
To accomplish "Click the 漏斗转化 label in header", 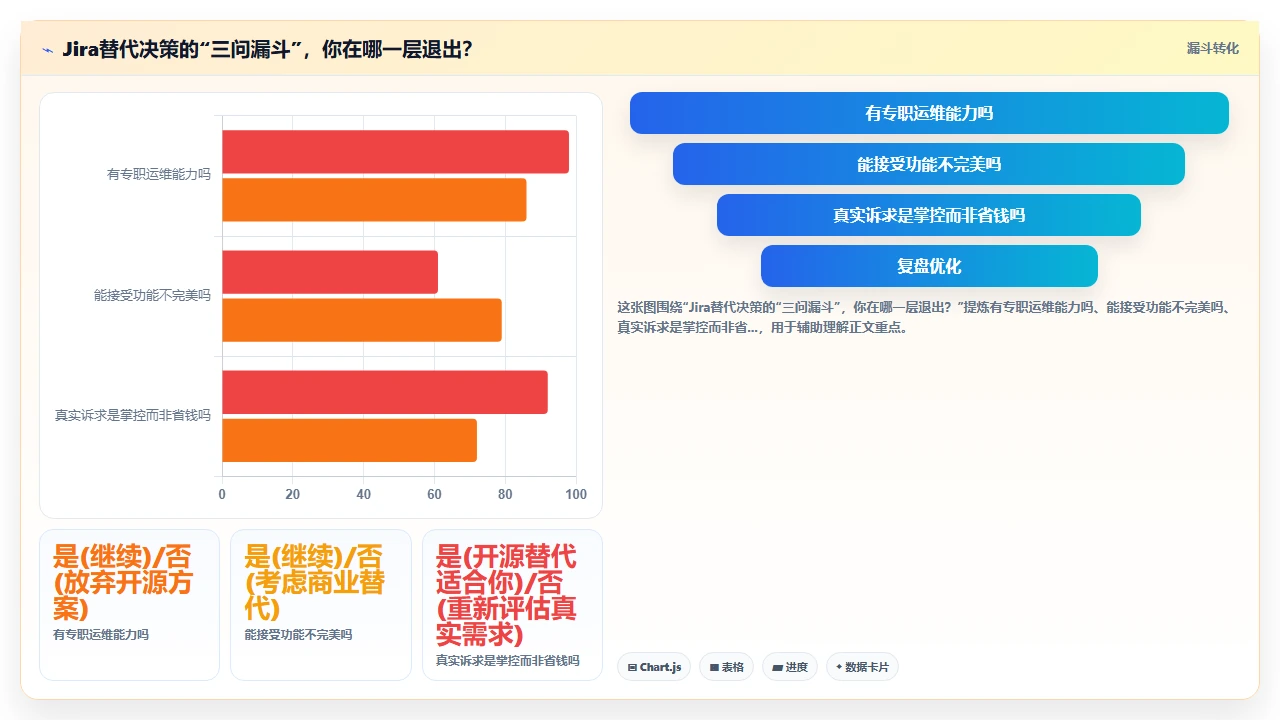I will point(1212,48).
